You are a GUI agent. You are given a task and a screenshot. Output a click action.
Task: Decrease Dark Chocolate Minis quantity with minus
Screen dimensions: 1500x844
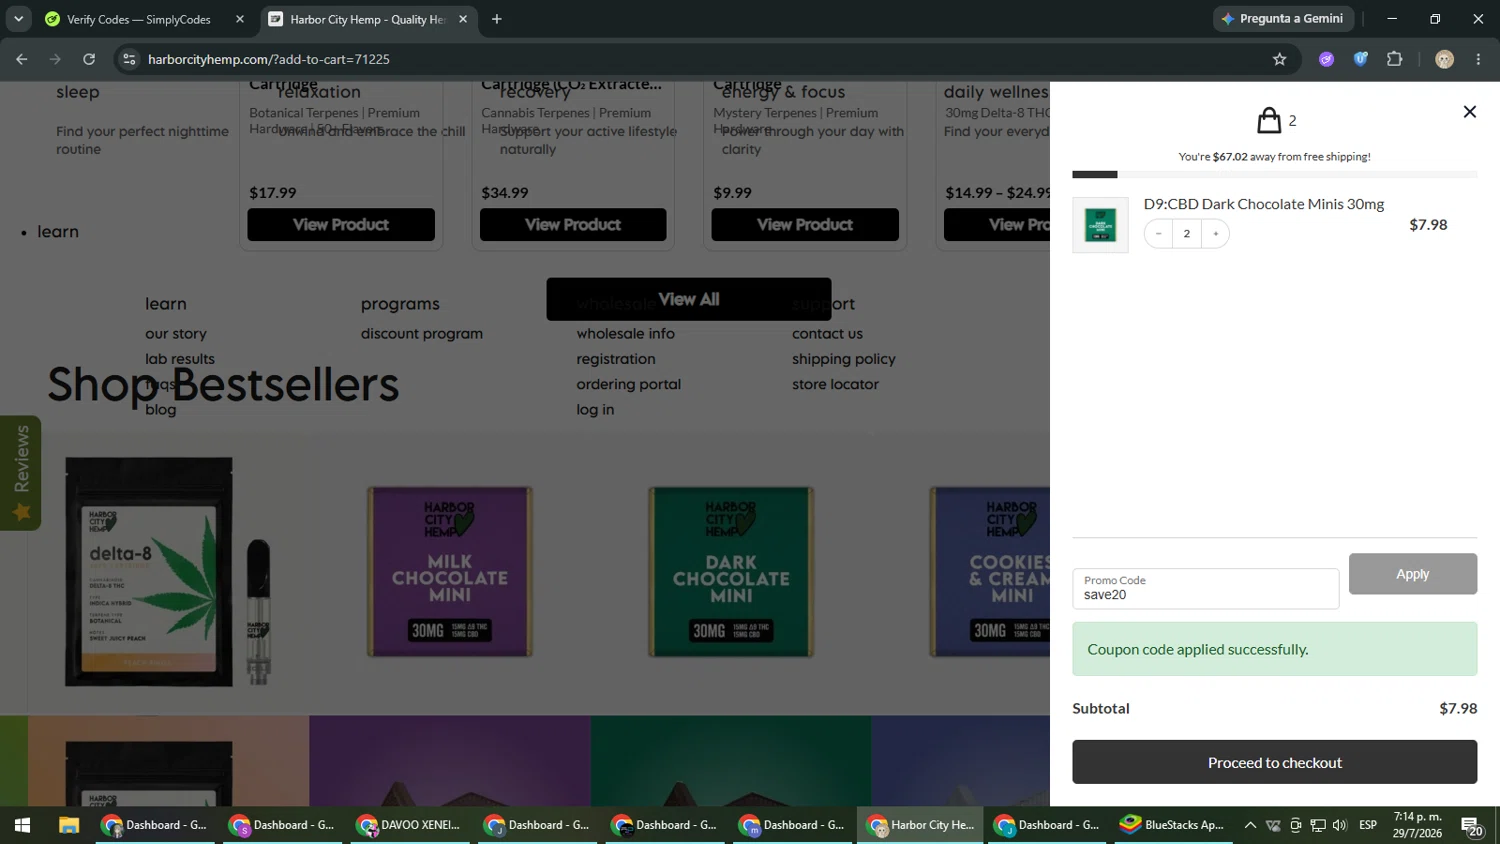tap(1158, 234)
